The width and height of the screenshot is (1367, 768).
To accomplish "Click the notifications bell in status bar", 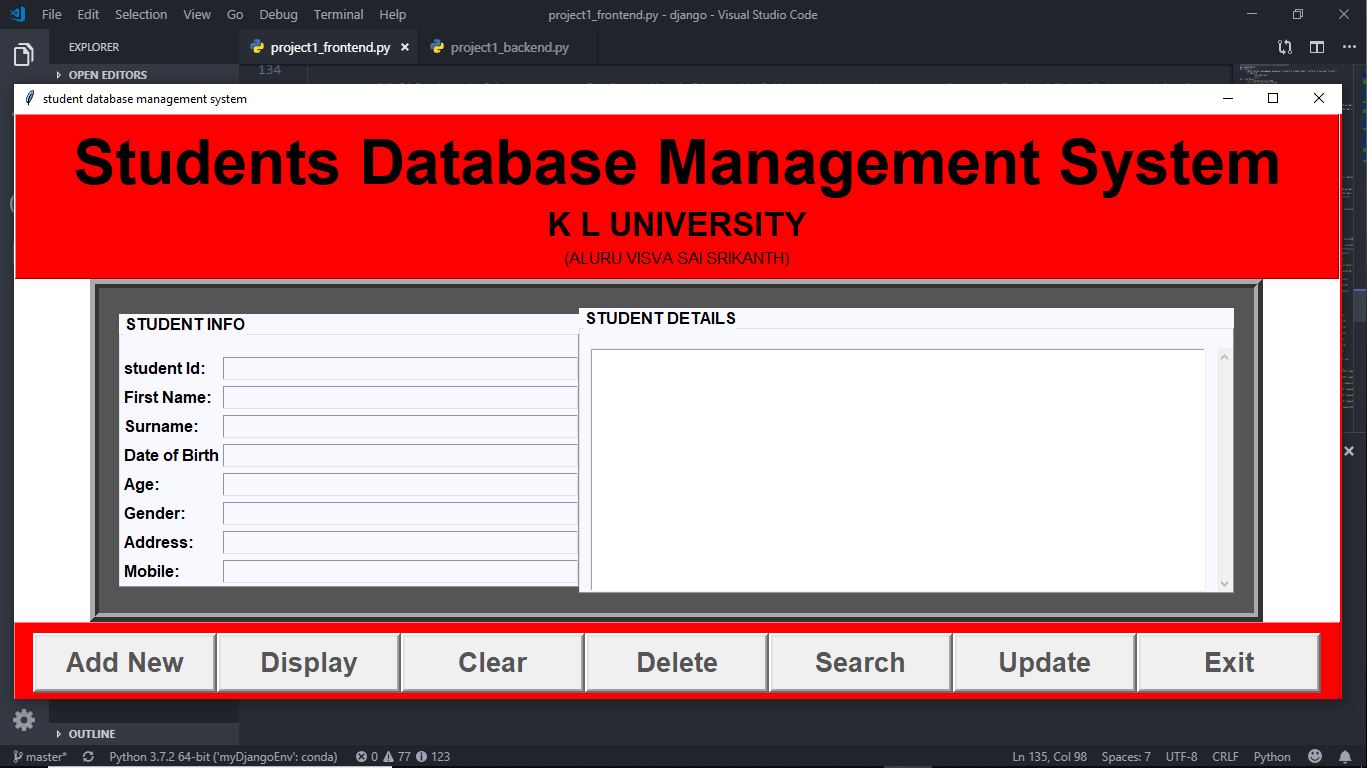I will click(x=1345, y=757).
